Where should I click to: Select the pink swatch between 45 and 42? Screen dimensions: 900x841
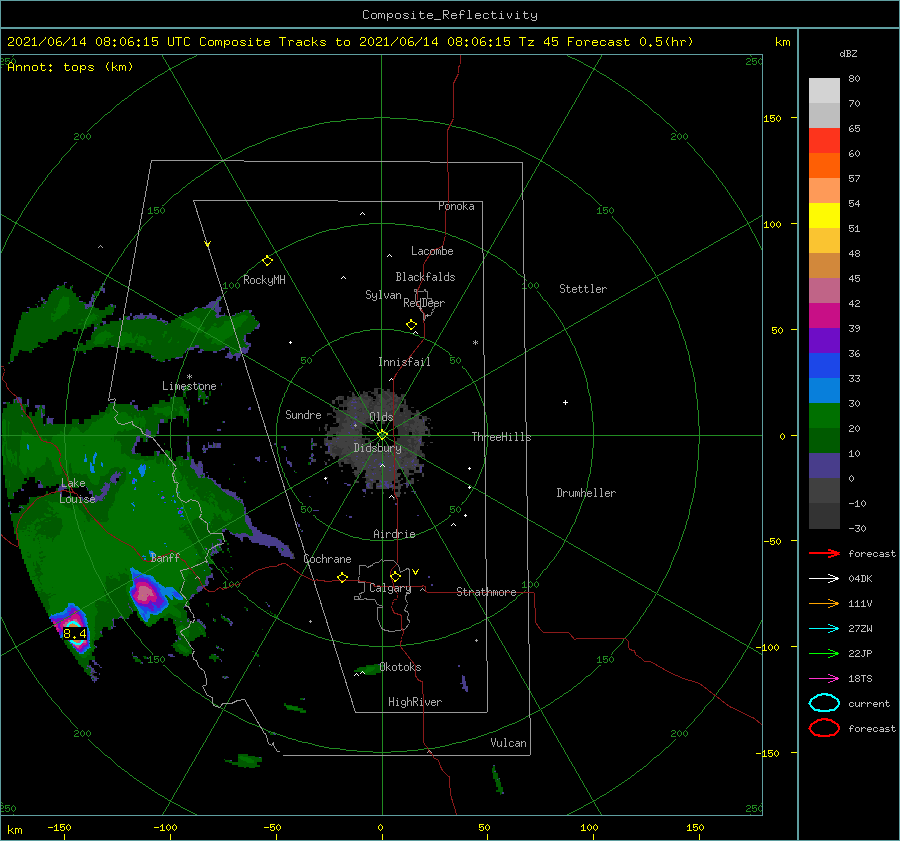(x=824, y=290)
